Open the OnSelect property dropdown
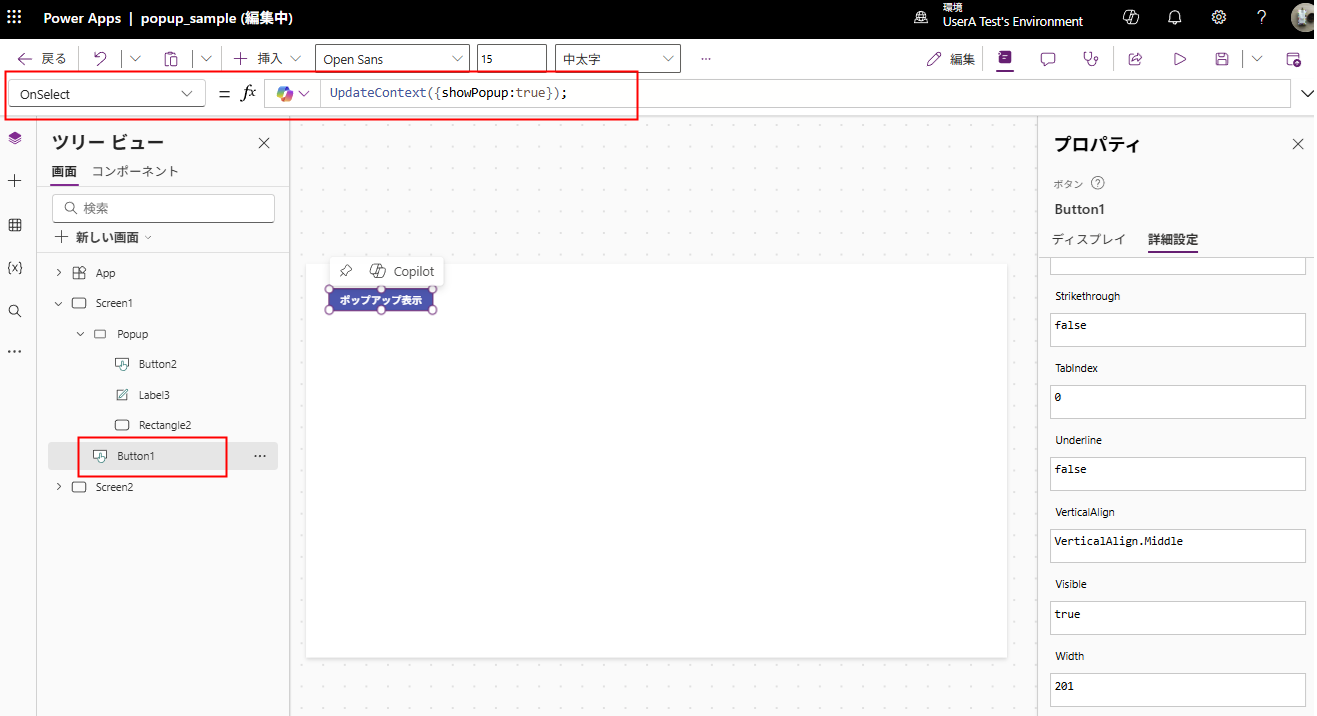Viewport: 1317px width, 716px height. (106, 94)
